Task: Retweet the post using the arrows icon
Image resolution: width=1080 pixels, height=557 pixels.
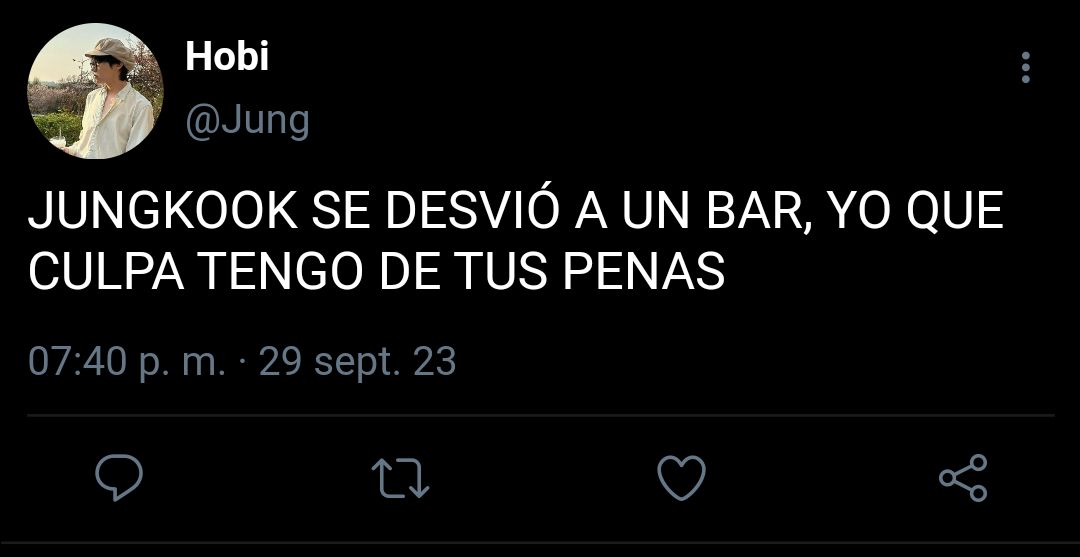Action: pos(400,478)
